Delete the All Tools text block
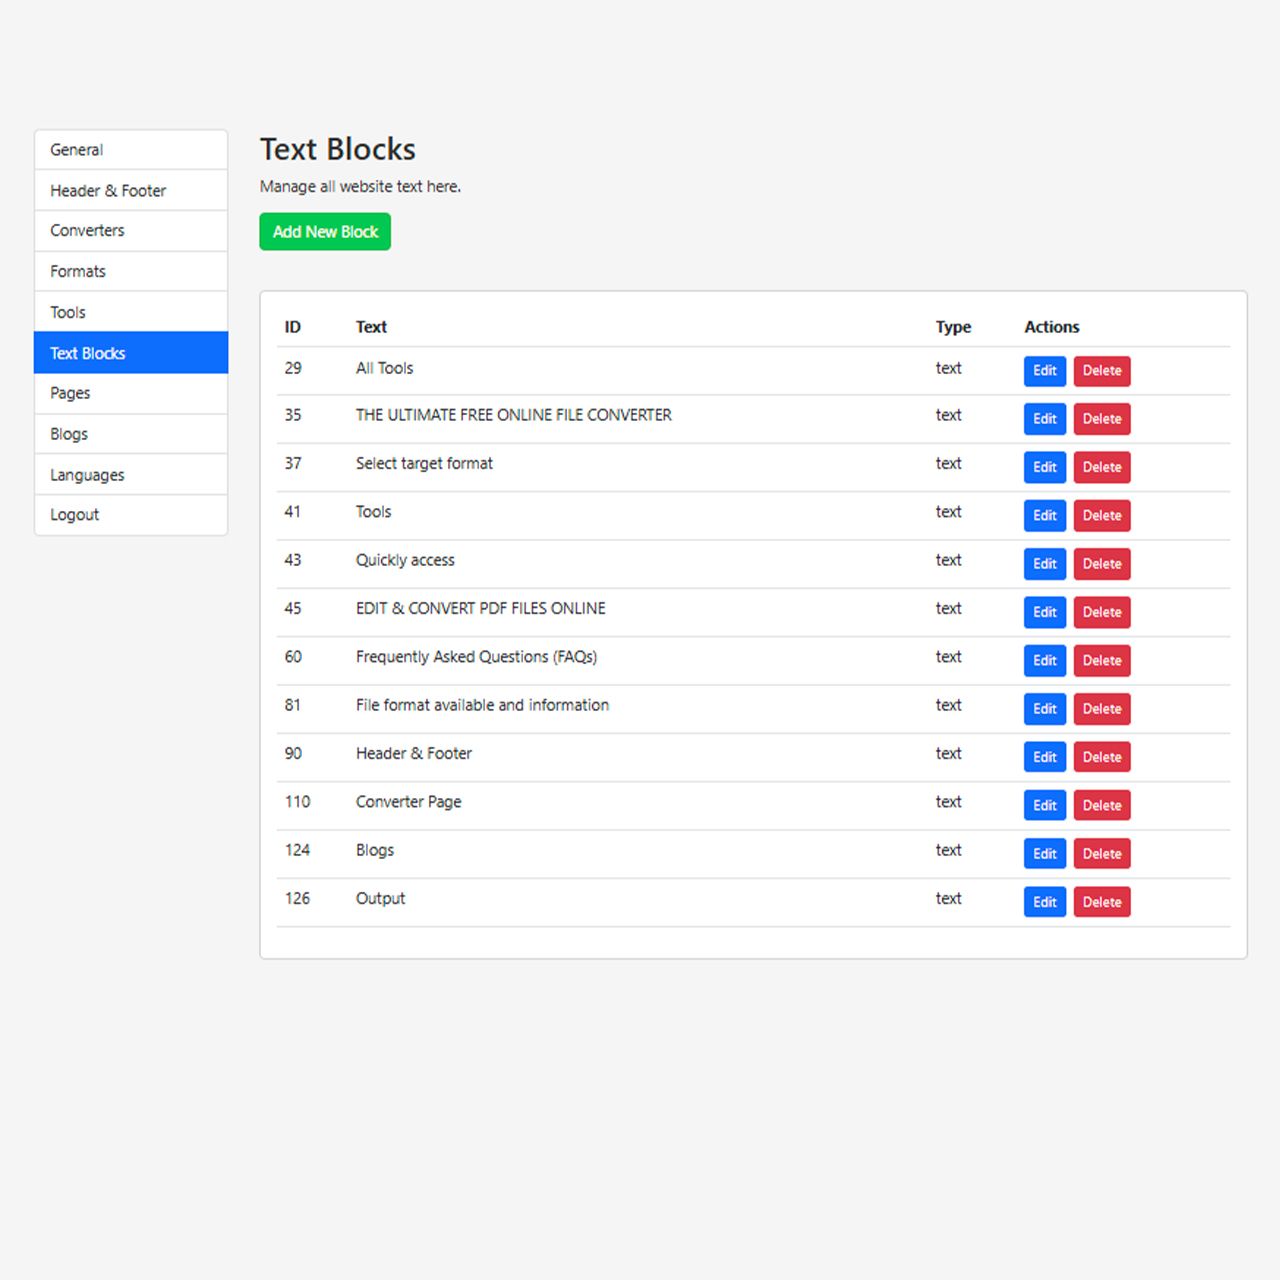This screenshot has height=1280, width=1280. coord(1102,371)
